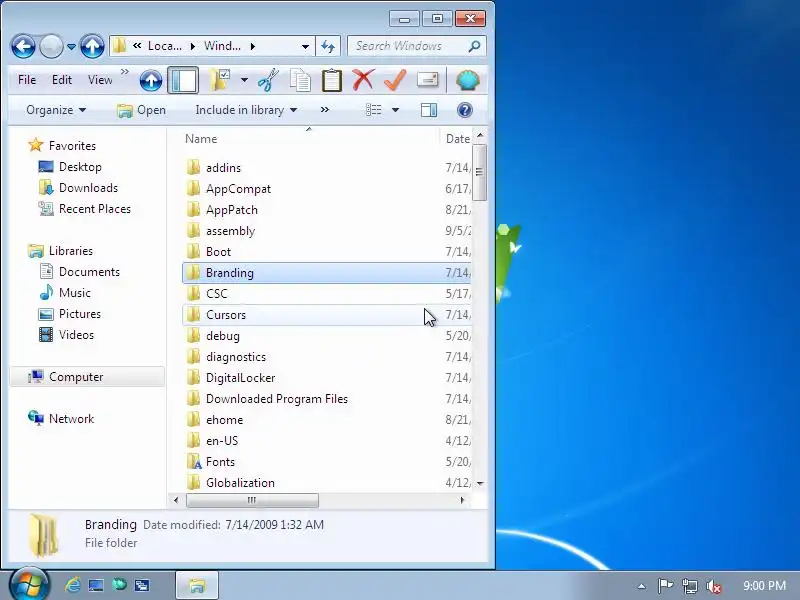This screenshot has width=800, height=600.
Task: Select Network in navigation pane
Action: (71, 419)
